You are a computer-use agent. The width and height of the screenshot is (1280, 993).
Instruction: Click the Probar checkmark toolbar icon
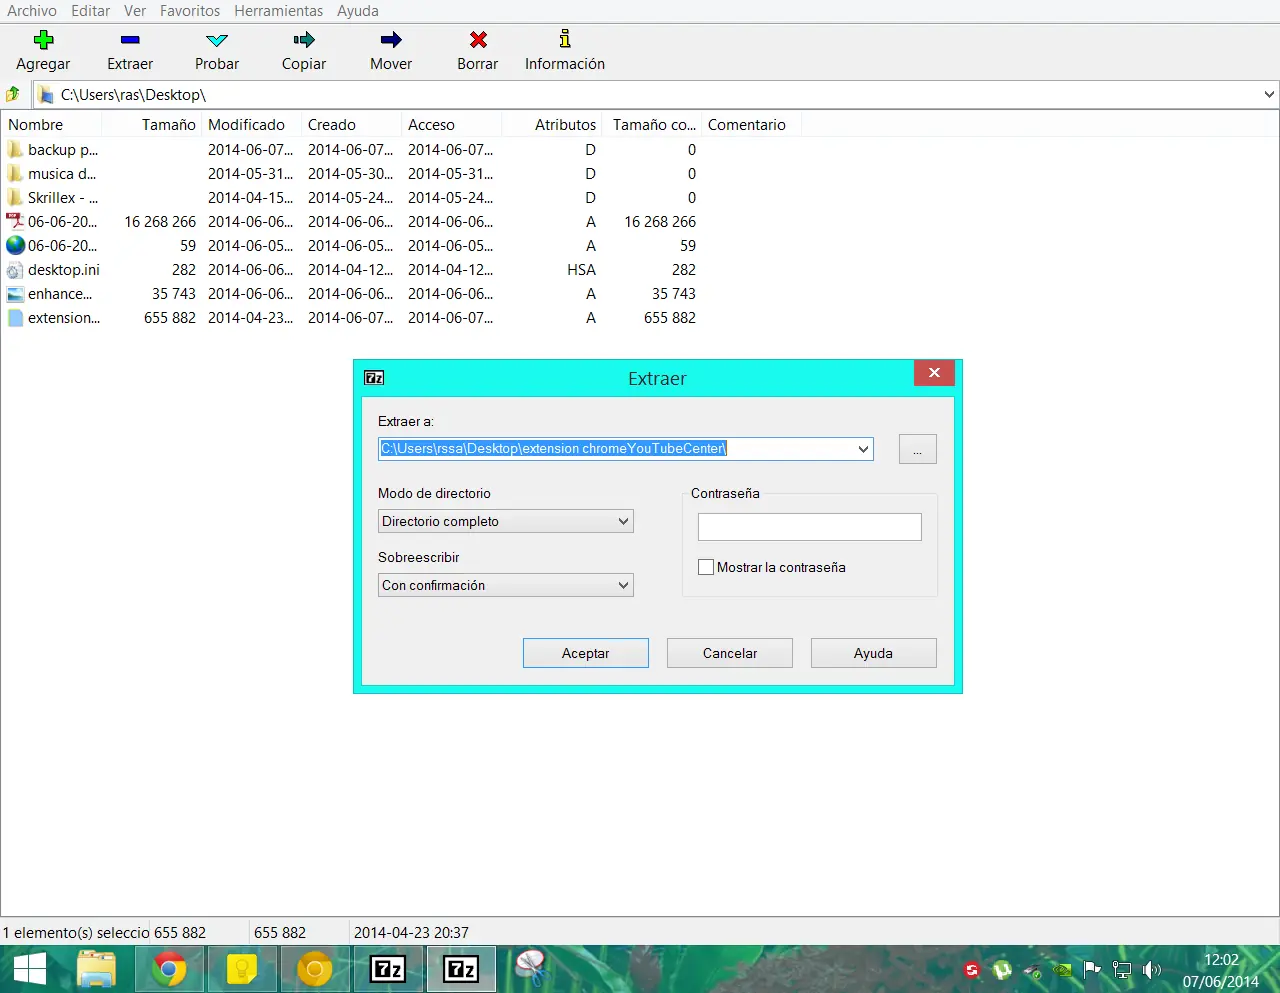coord(217,40)
